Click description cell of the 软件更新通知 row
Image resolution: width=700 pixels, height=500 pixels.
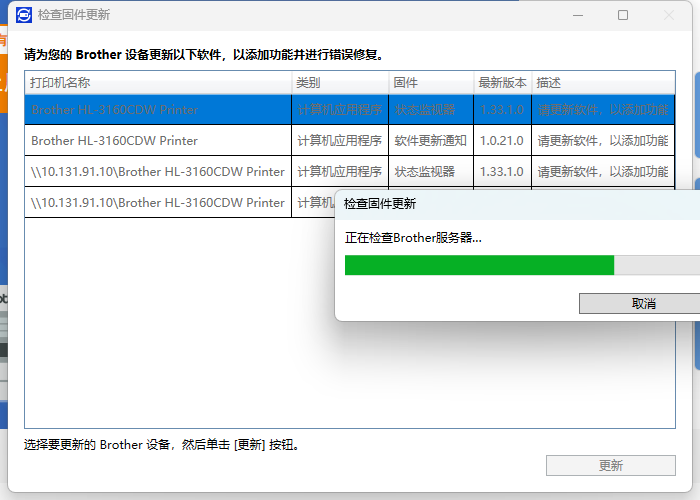coord(603,141)
